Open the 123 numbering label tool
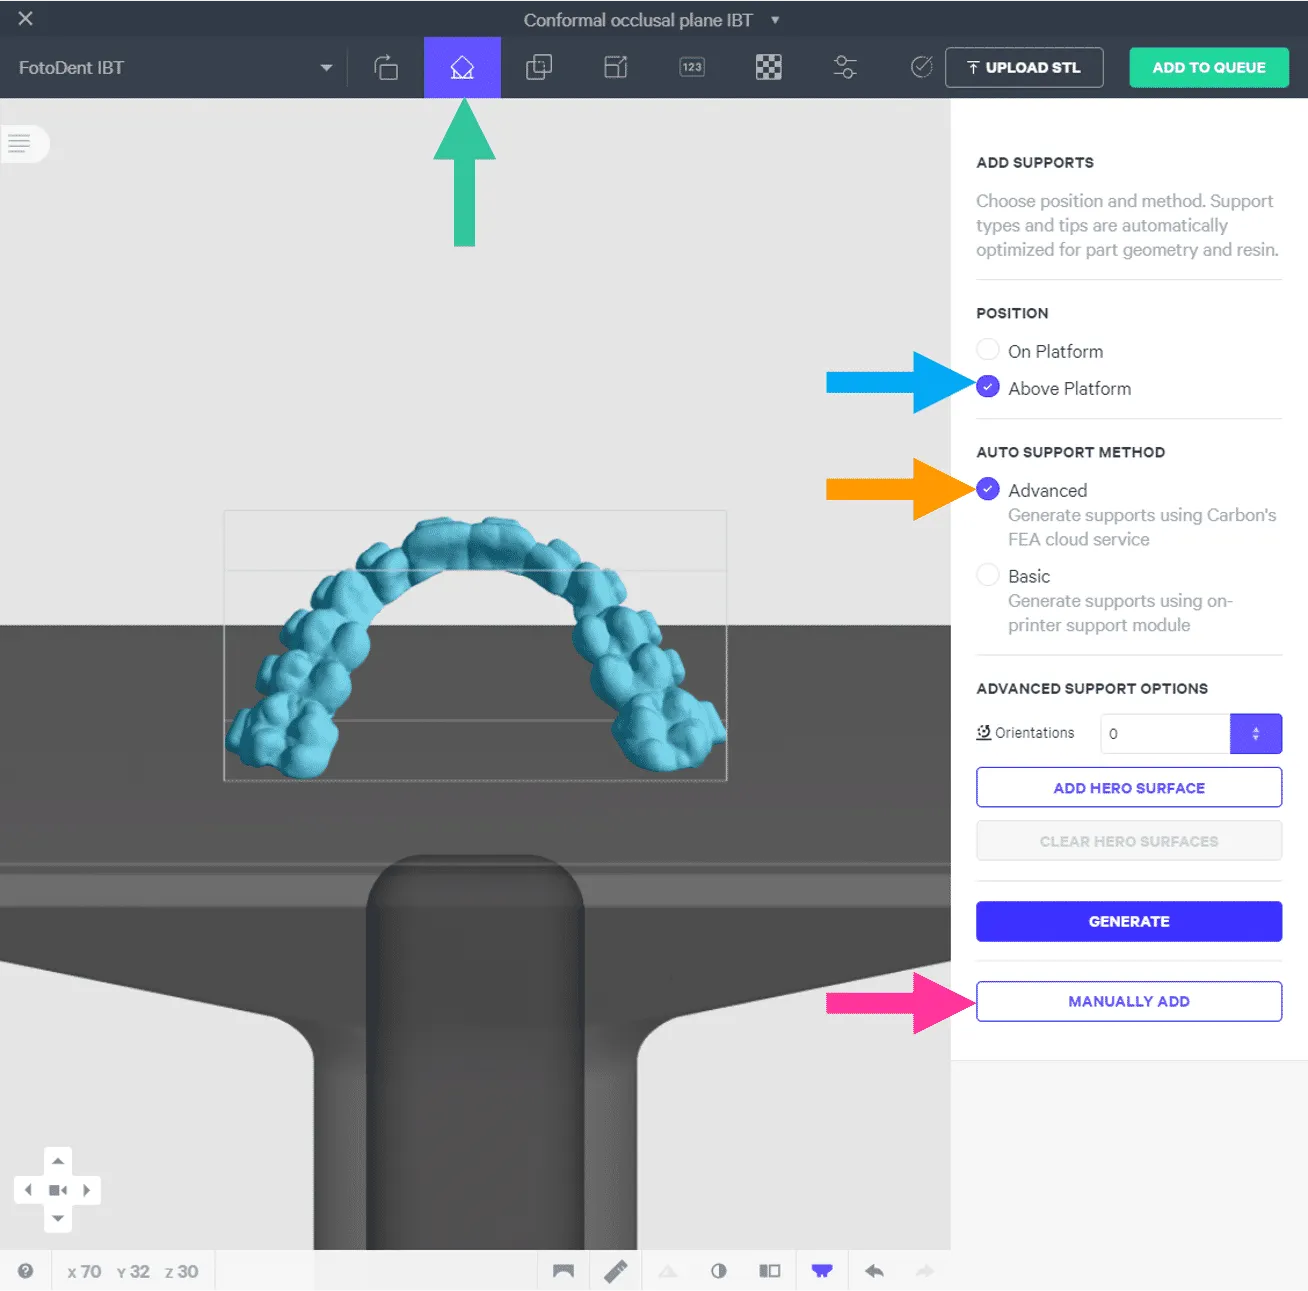 (x=692, y=67)
